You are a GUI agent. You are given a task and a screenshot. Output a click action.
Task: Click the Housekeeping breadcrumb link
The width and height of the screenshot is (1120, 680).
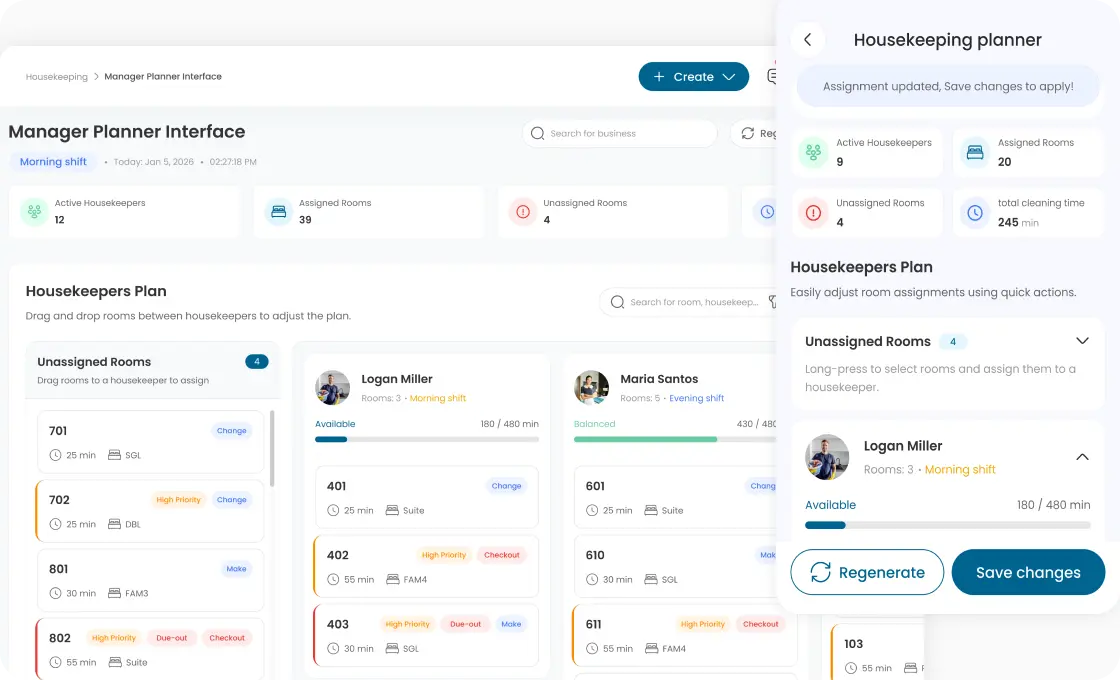point(57,77)
